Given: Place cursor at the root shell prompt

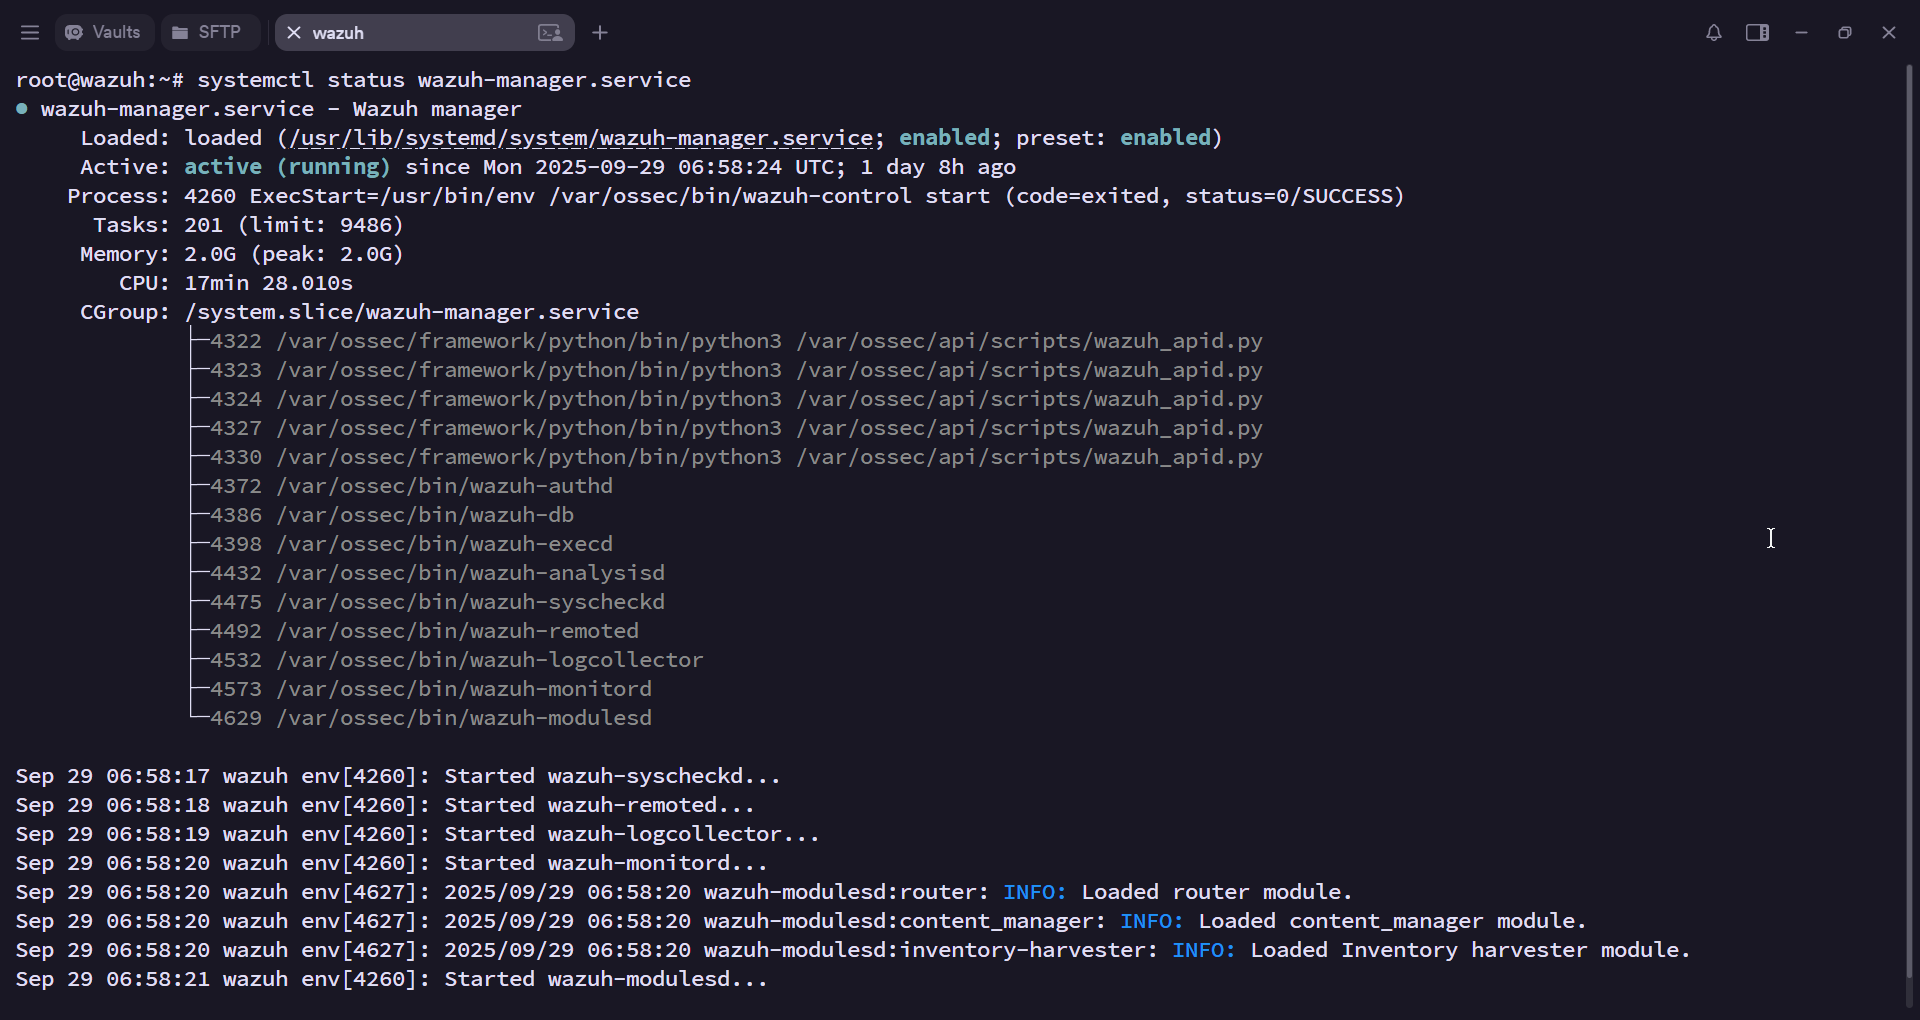Looking at the screenshot, I should [100, 79].
